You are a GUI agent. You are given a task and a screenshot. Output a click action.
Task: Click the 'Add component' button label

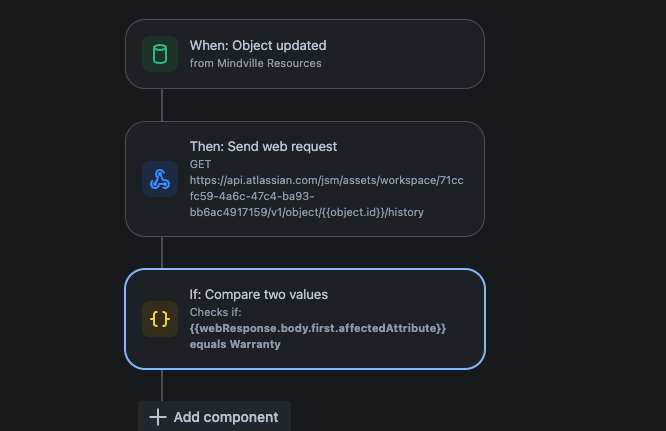pos(226,417)
